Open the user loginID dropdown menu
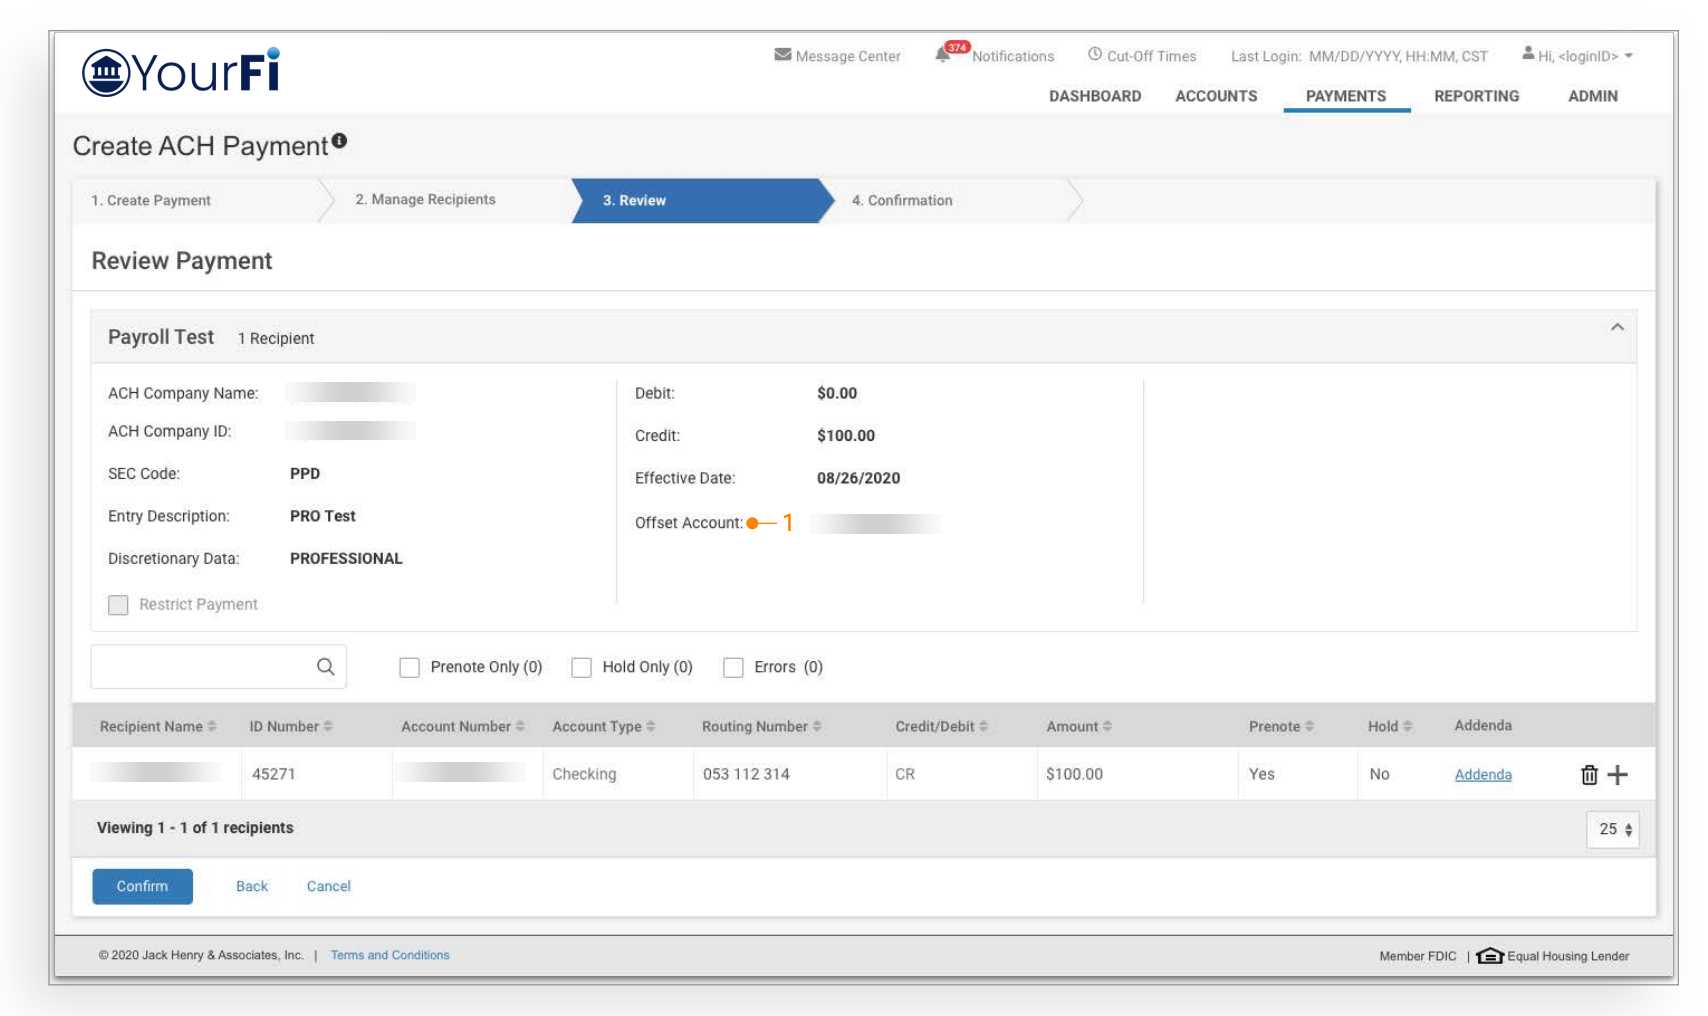This screenshot has width=1708, height=1016. coord(1578,56)
